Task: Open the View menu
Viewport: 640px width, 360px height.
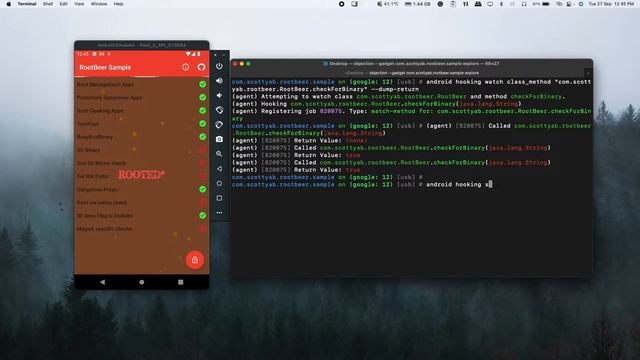Action: click(x=79, y=4)
